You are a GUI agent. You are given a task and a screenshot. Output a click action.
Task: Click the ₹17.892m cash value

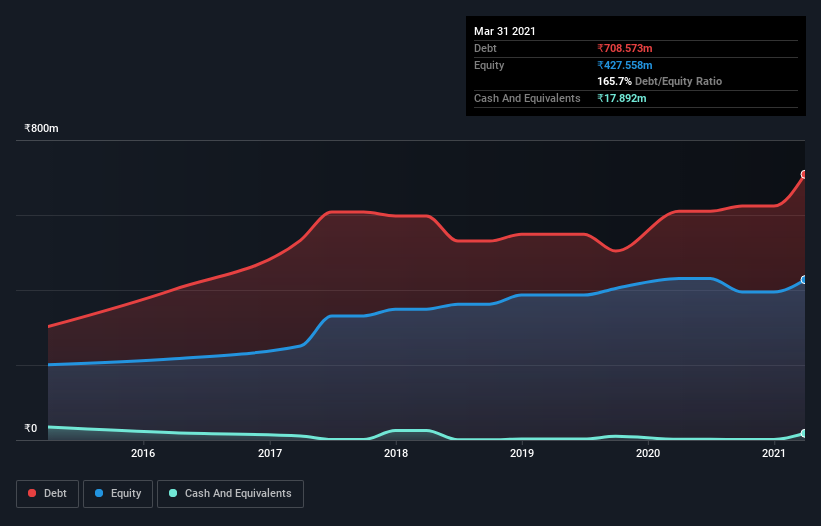click(x=622, y=98)
